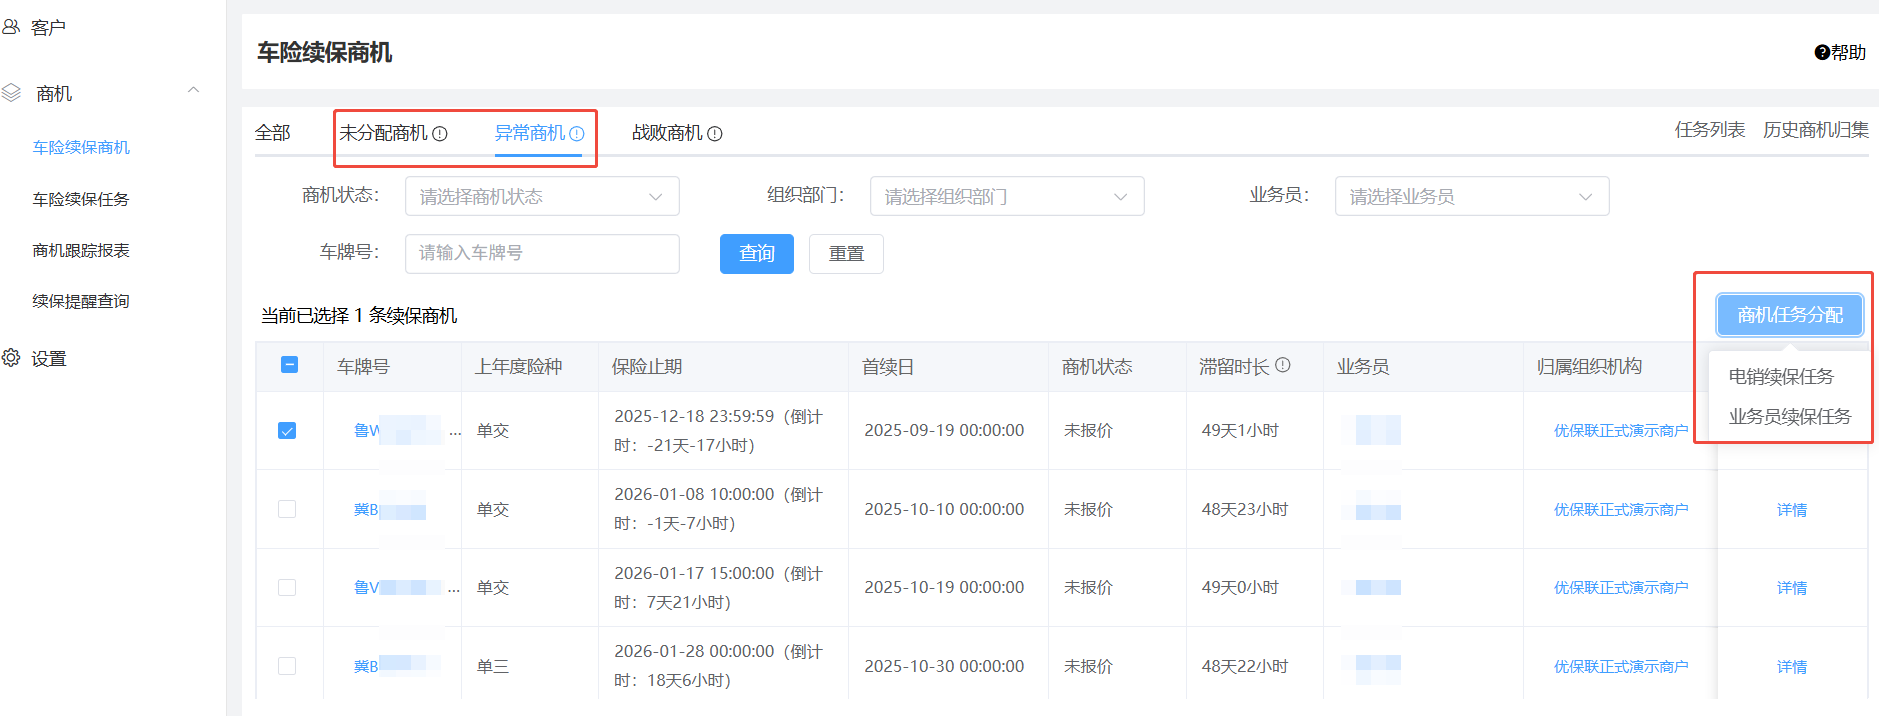Open the 客户 sidebar icon

(11, 27)
